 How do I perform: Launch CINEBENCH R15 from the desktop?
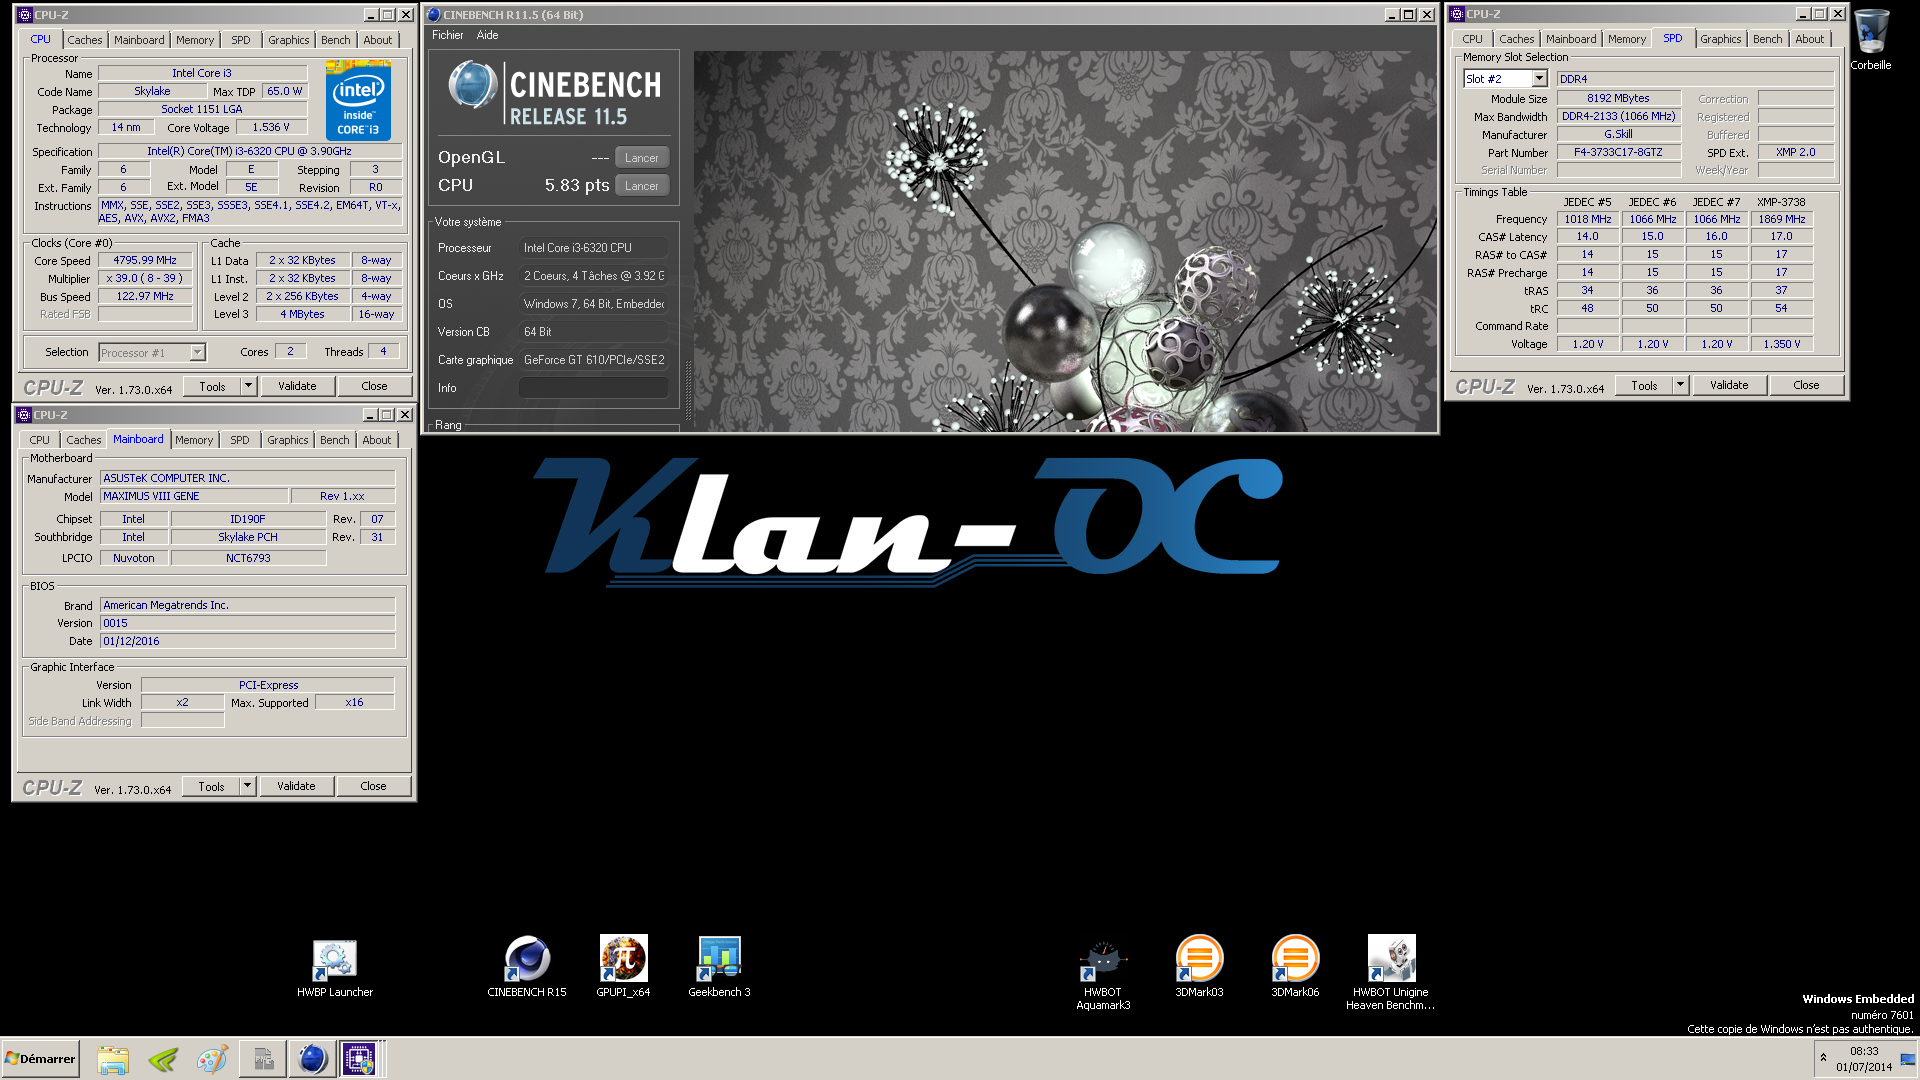pyautogui.click(x=527, y=967)
